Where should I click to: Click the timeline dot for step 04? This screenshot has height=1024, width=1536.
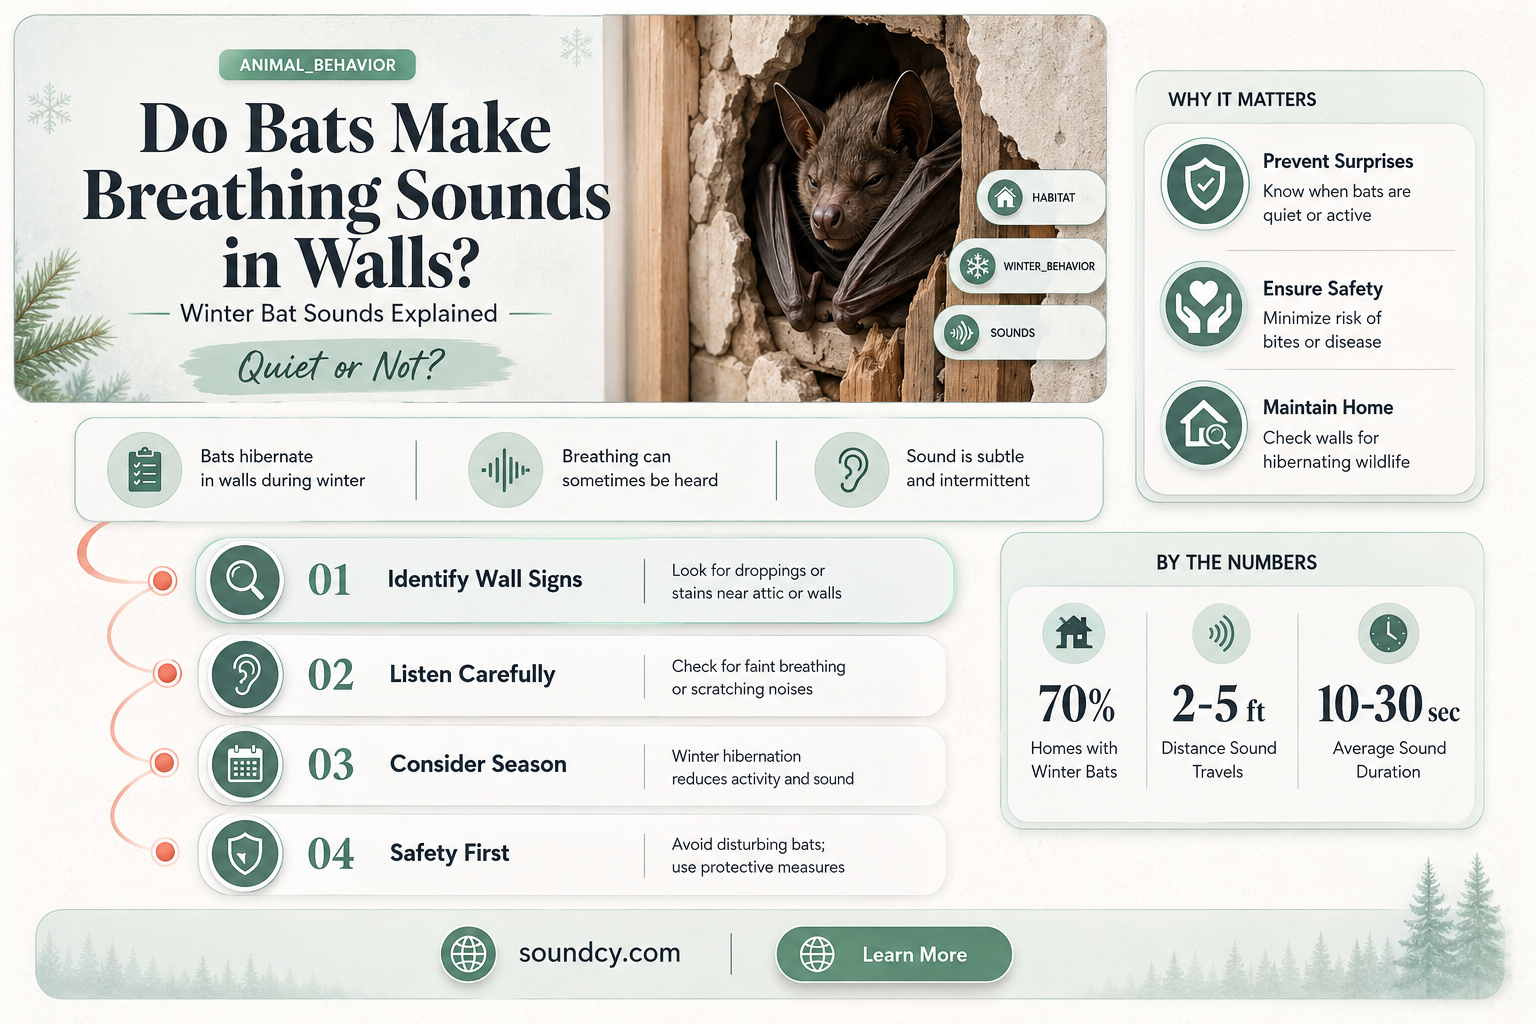point(165,852)
